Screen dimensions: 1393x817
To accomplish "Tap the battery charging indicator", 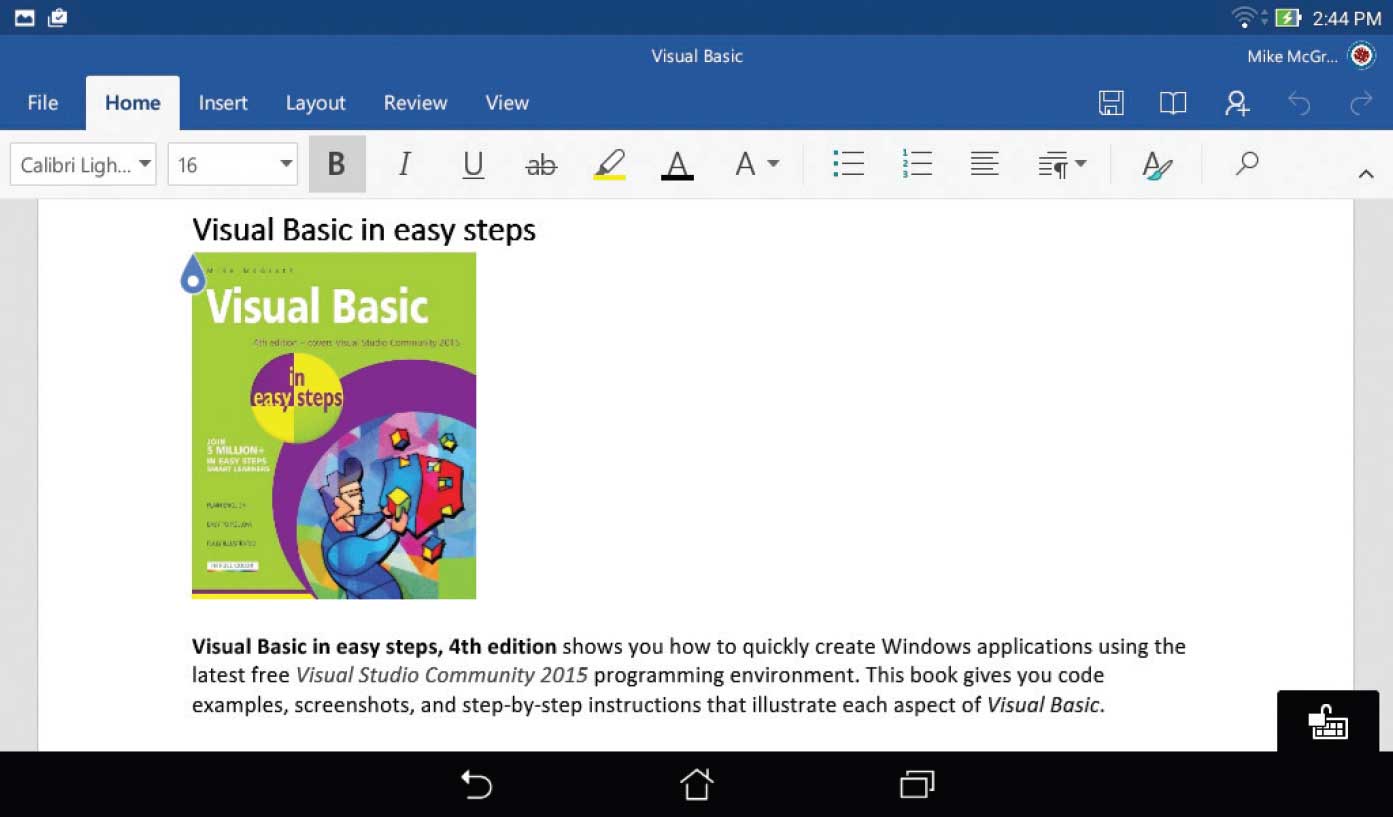I will 1288,18.
